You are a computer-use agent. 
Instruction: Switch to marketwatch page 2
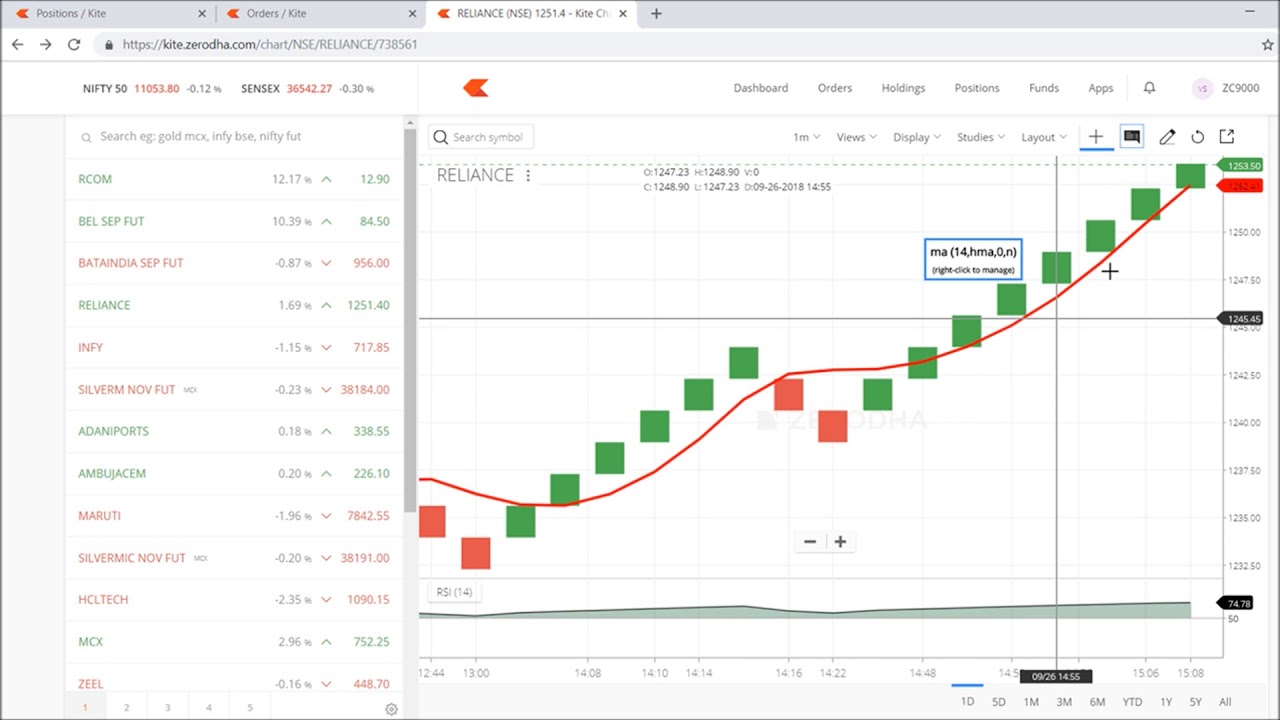coord(126,708)
